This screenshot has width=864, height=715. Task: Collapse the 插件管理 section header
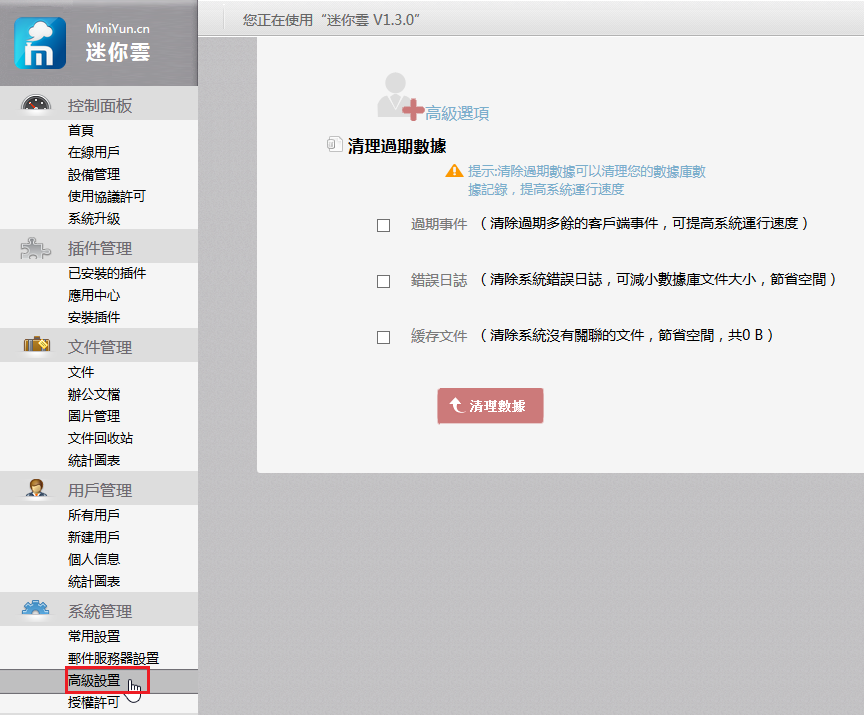click(x=99, y=247)
